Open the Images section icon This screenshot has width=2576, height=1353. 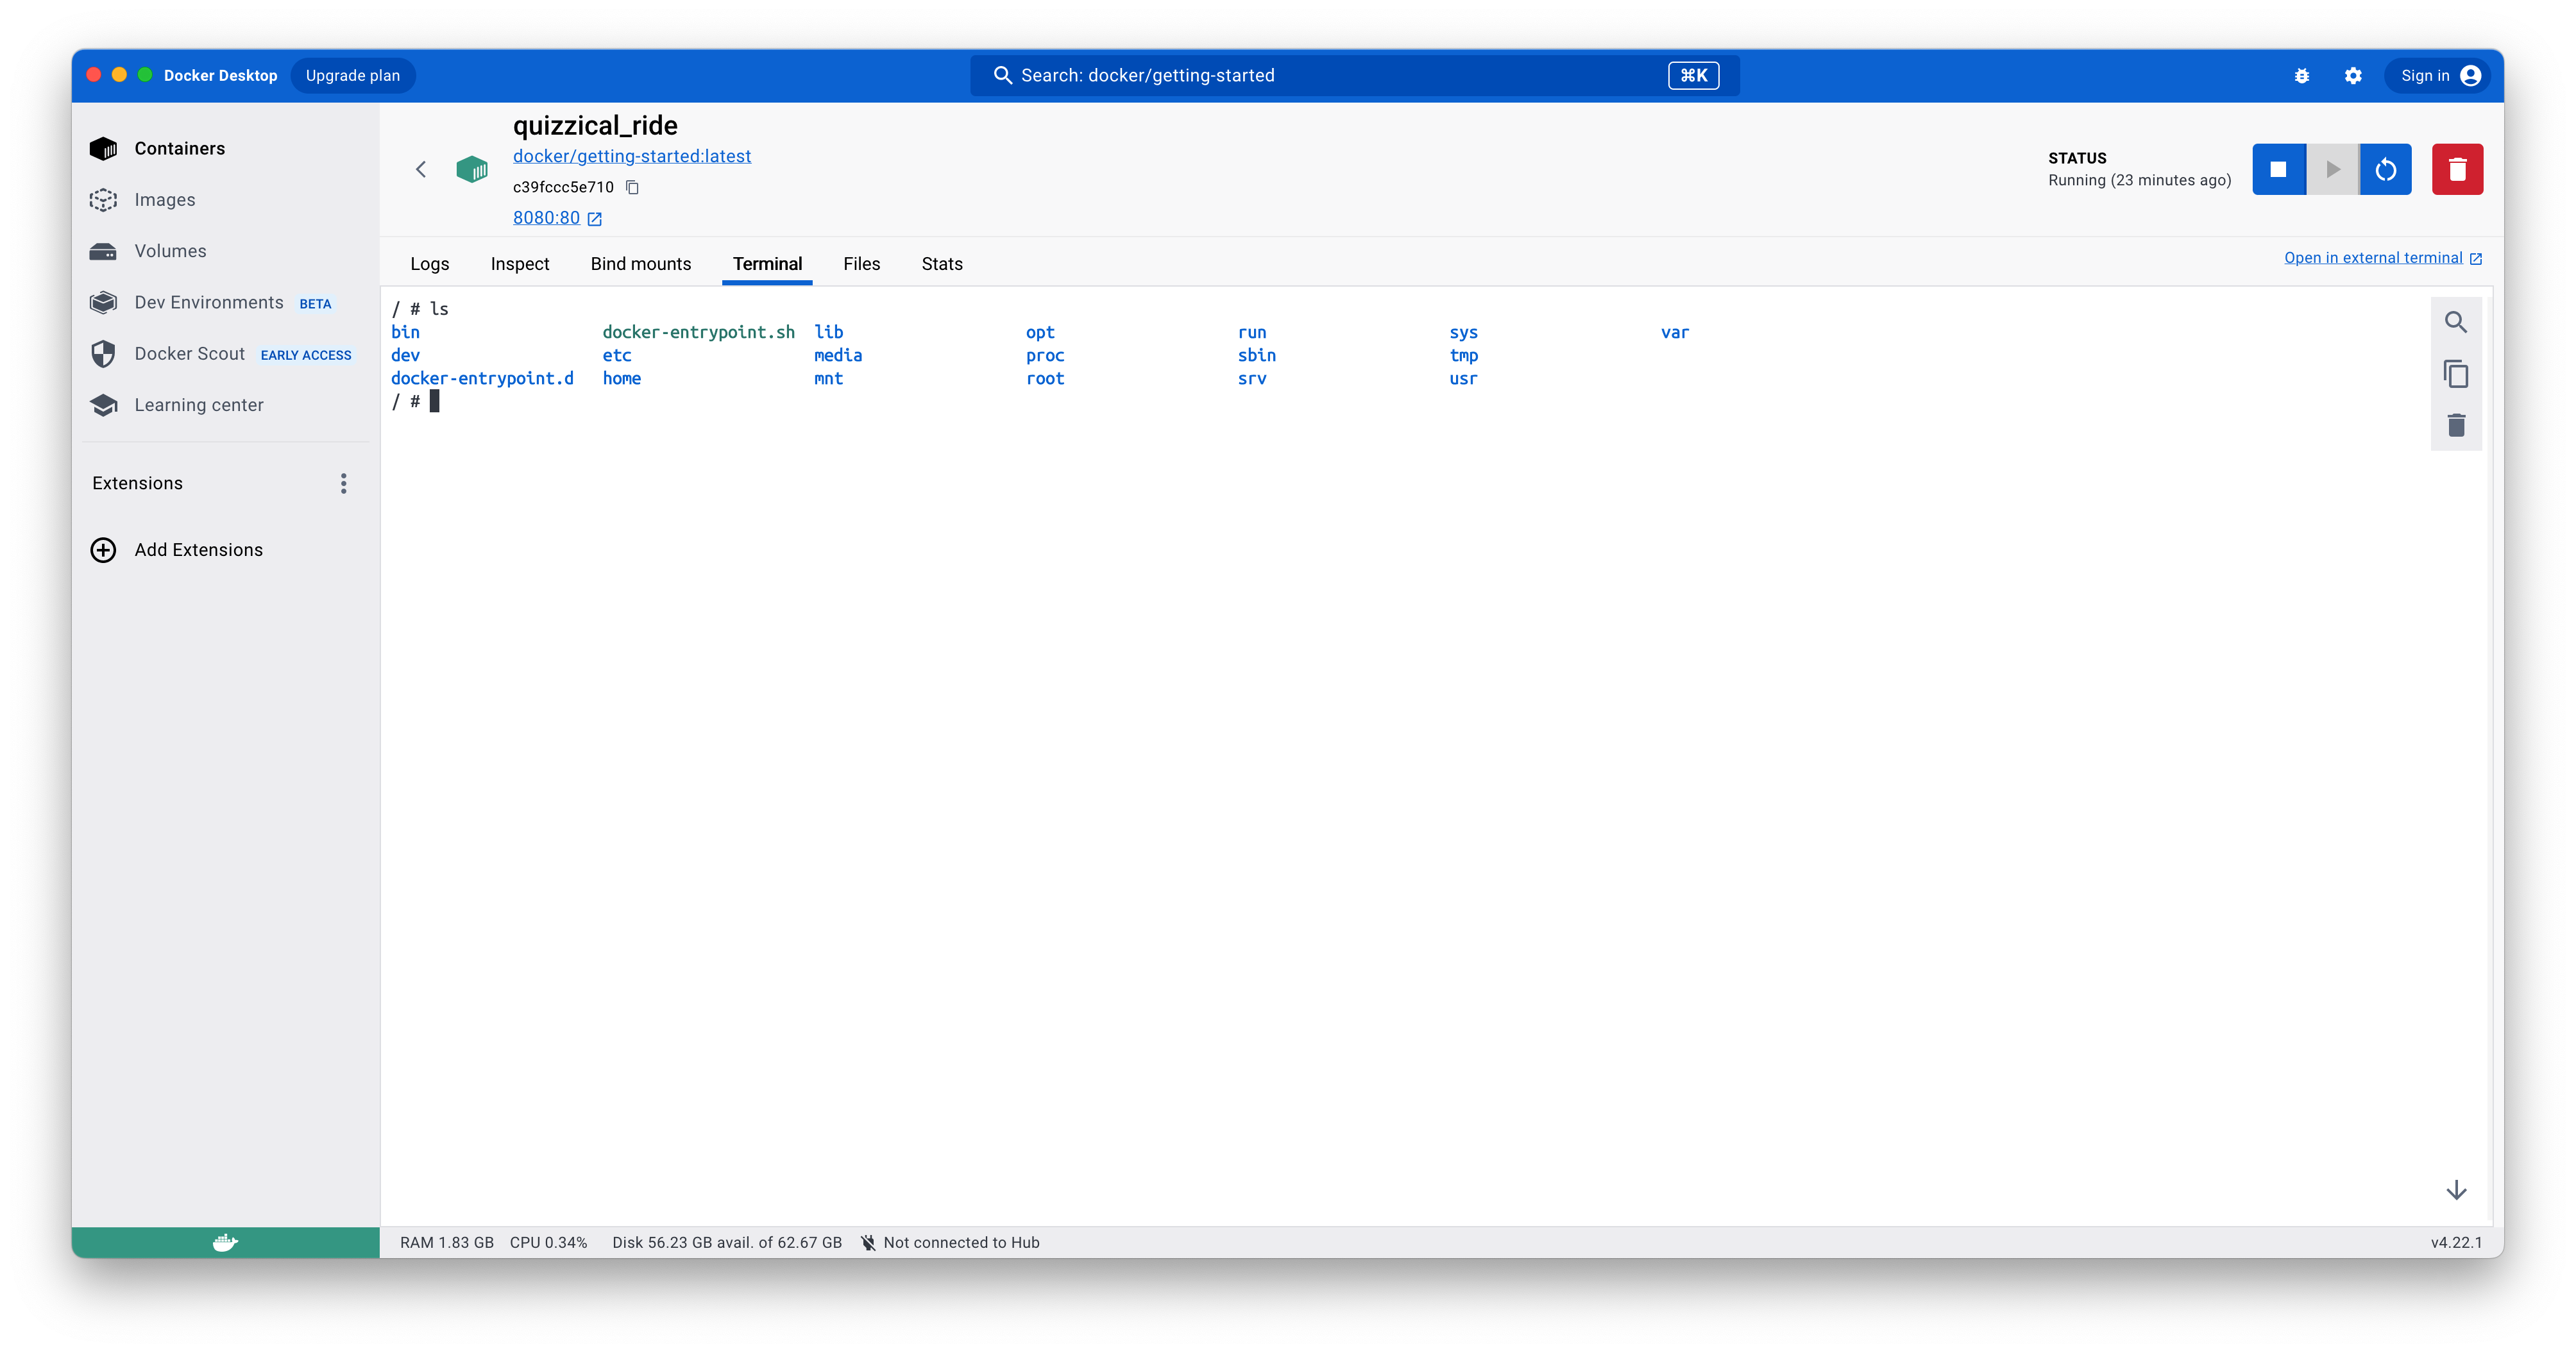click(x=103, y=200)
